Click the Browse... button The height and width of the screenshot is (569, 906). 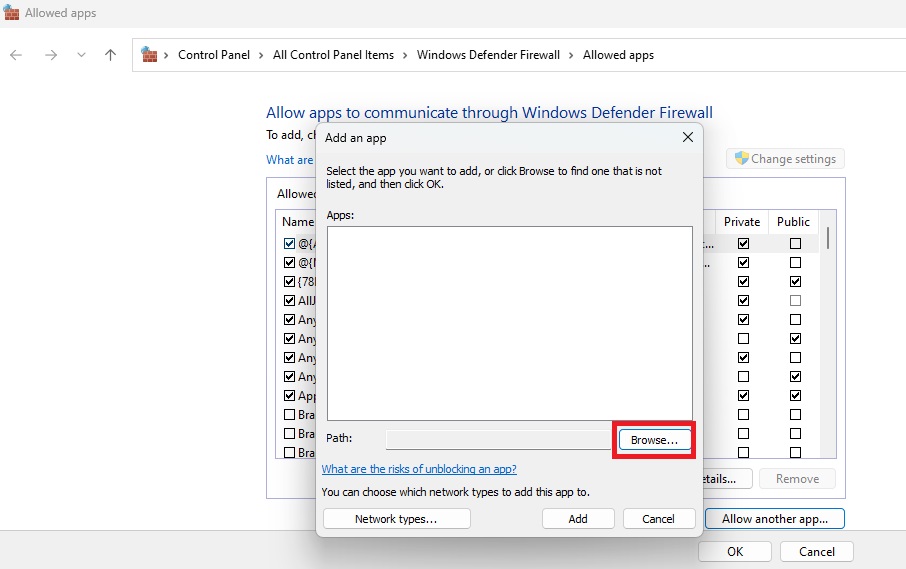point(654,440)
